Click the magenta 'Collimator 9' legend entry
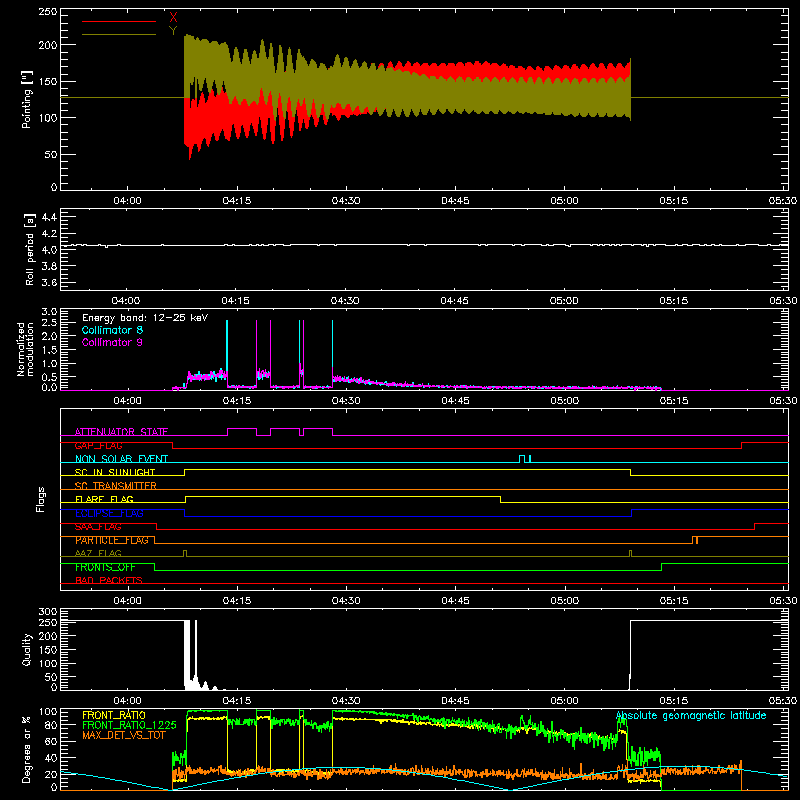Viewport: 800px width, 800px height. point(112,342)
